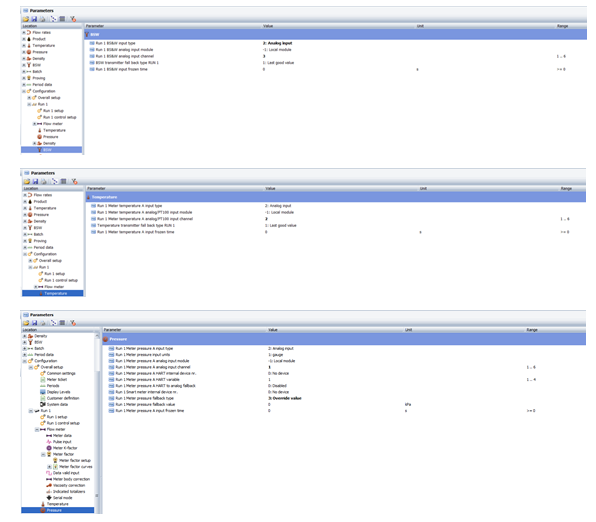Image resolution: width=596 pixels, height=522 pixels.
Task: Select Customer definition tree item
Action: click(x=63, y=398)
